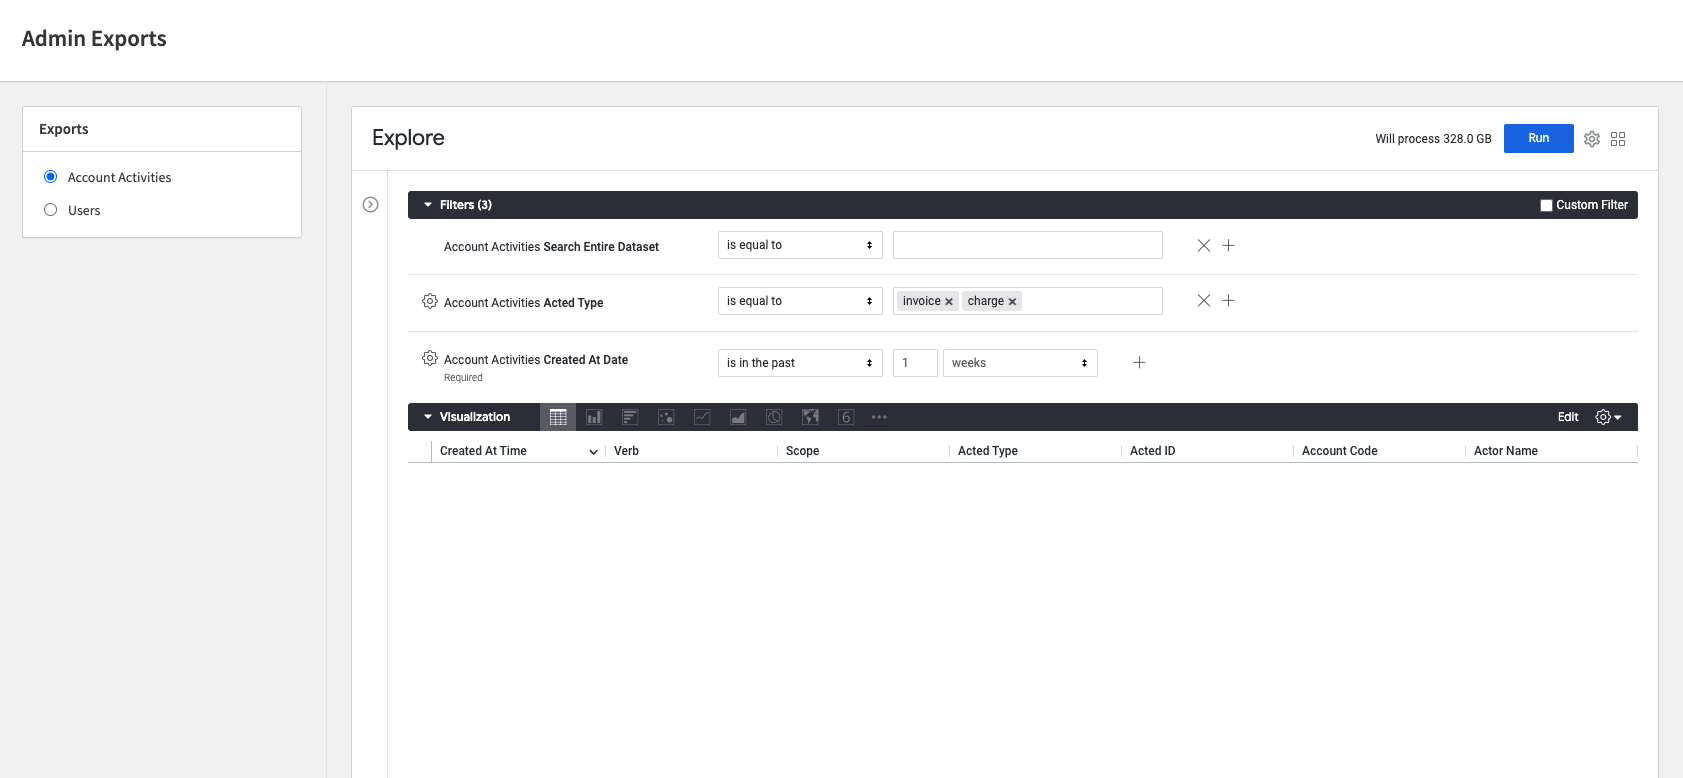Remove the charge tag

(1012, 302)
